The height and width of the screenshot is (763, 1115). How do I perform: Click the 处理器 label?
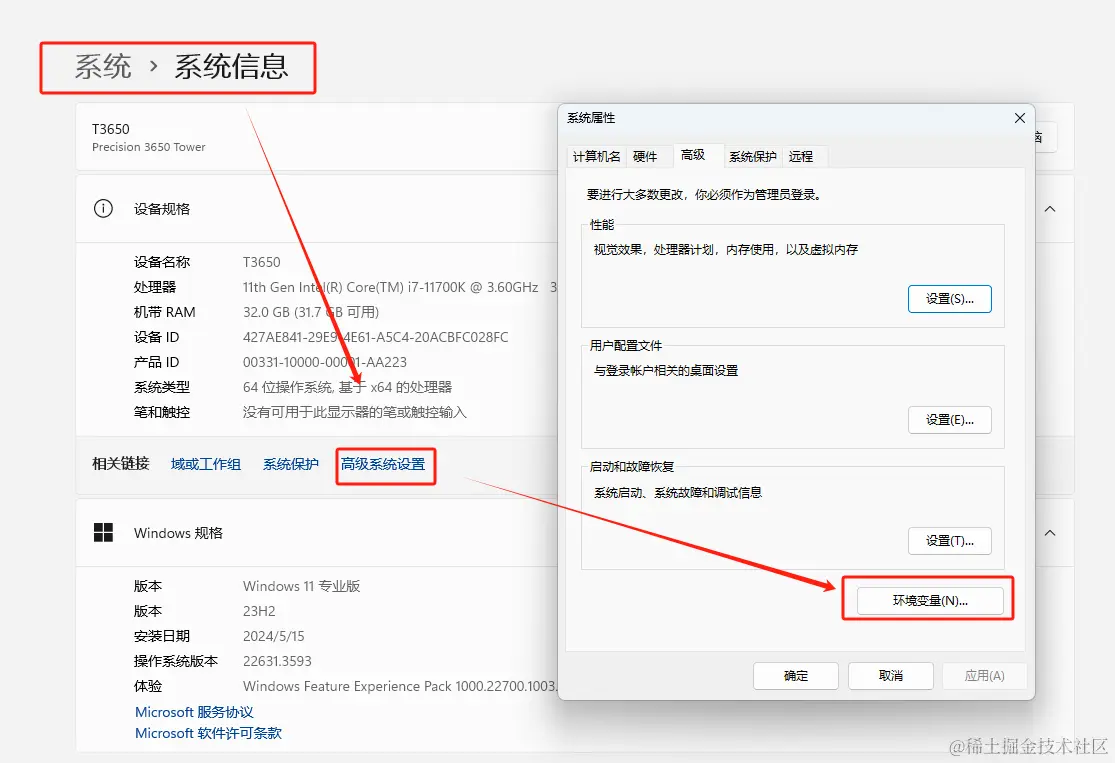pyautogui.click(x=155, y=287)
